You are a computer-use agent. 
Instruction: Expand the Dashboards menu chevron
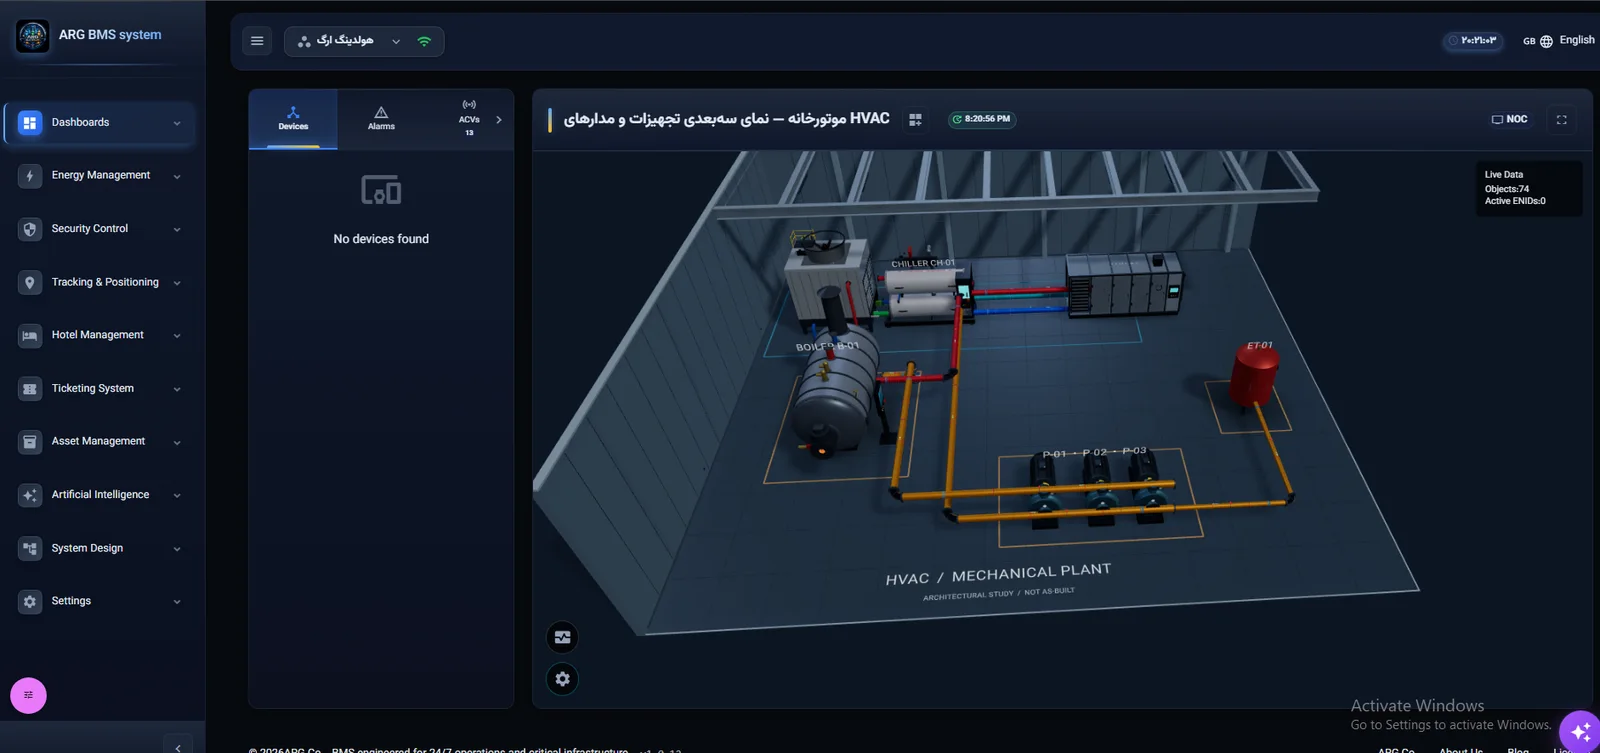pyautogui.click(x=177, y=124)
